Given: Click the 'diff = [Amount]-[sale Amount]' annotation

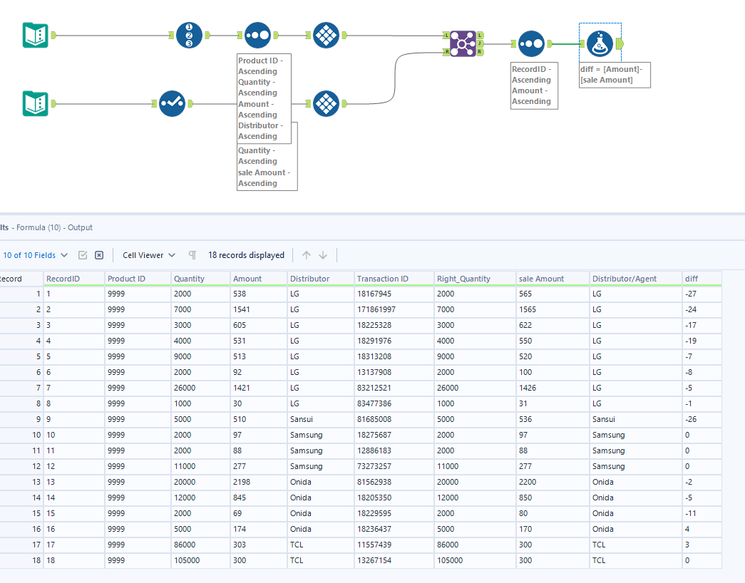Looking at the screenshot, I should tap(615, 75).
